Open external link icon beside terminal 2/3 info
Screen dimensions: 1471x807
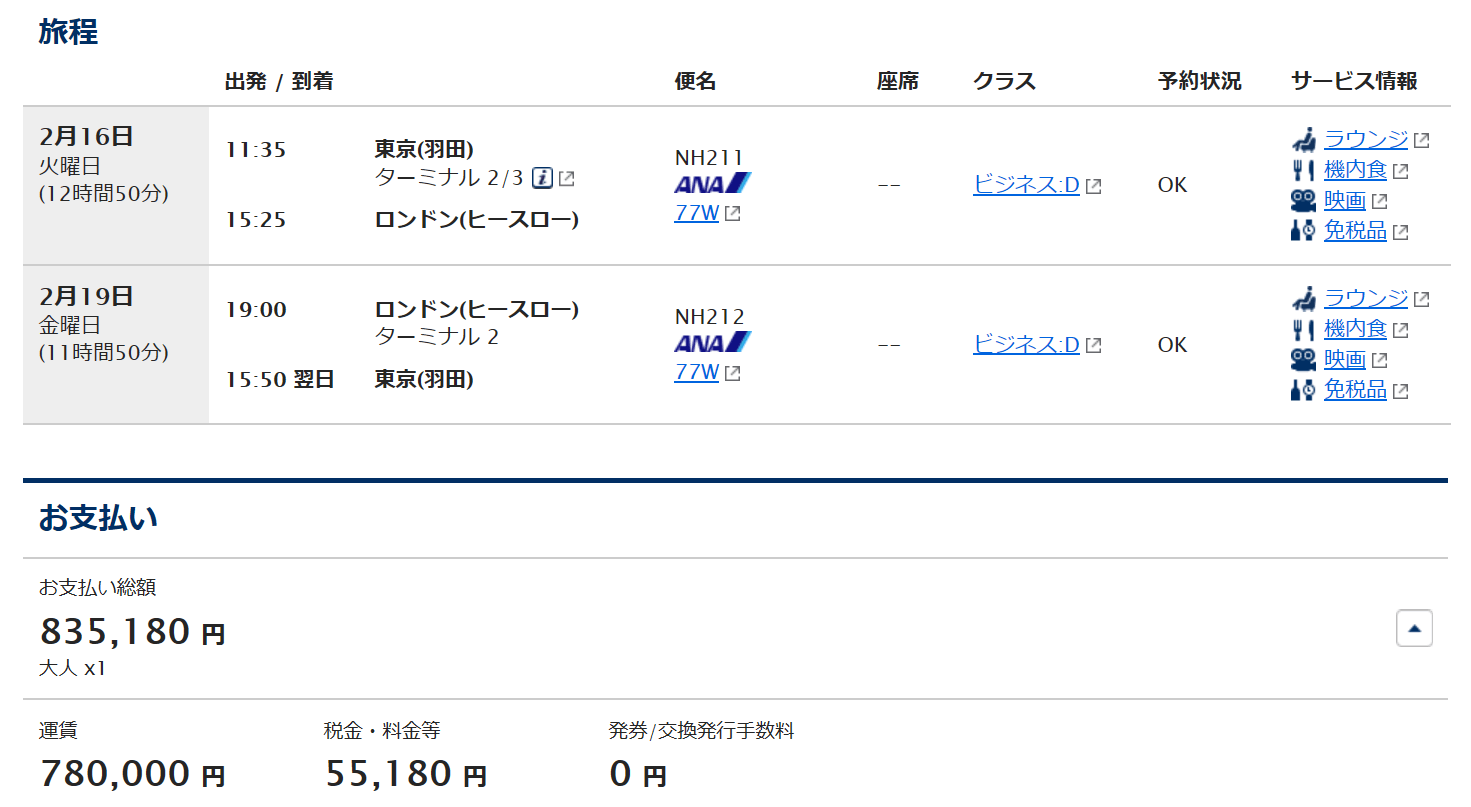tap(567, 179)
